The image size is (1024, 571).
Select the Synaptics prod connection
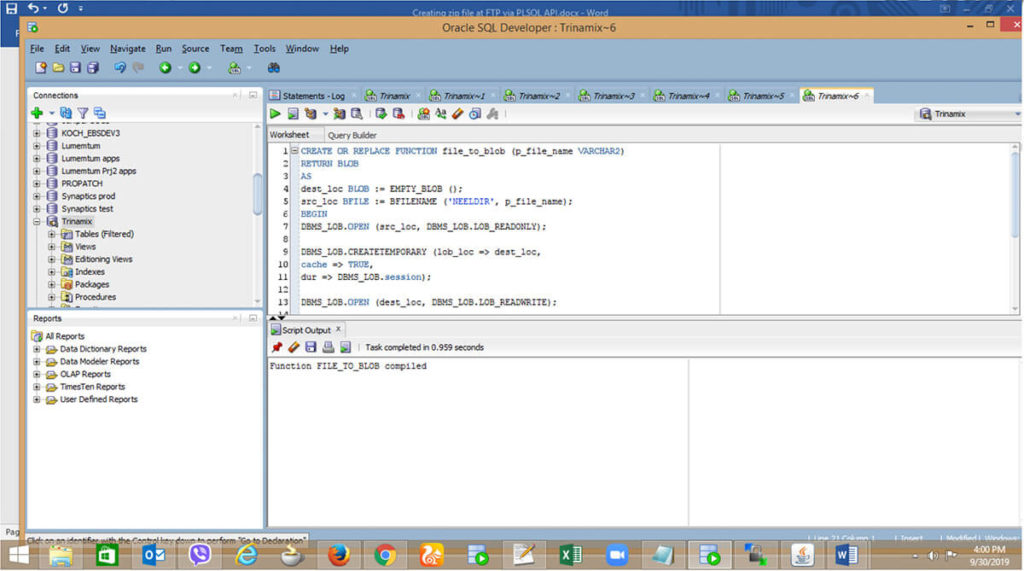(x=88, y=196)
